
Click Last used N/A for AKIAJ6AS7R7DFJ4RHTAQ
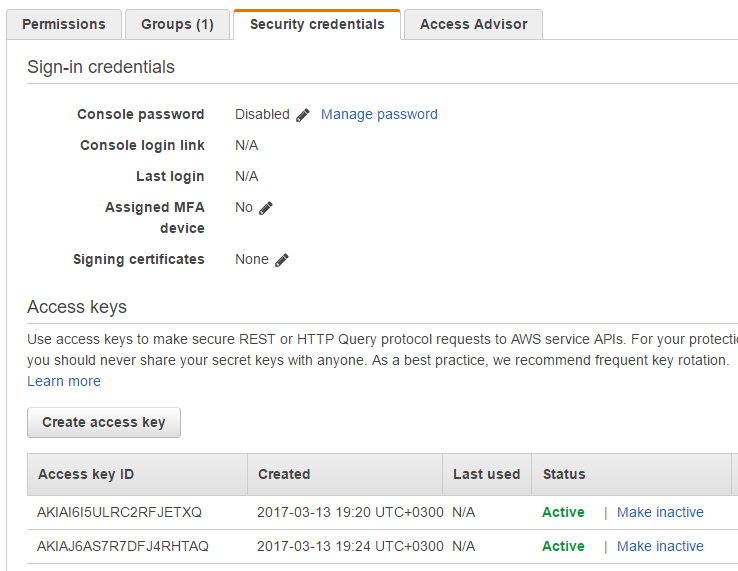click(x=464, y=546)
